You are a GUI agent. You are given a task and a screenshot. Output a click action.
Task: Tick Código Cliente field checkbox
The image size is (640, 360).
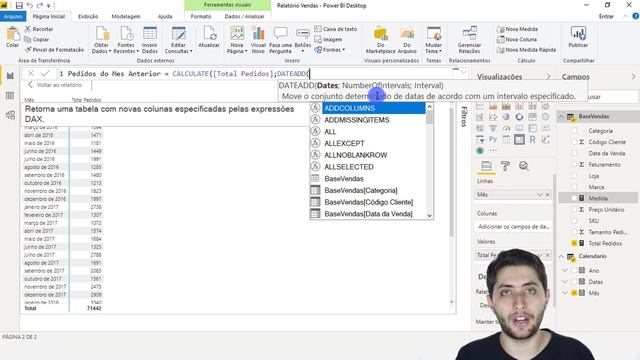coord(574,142)
